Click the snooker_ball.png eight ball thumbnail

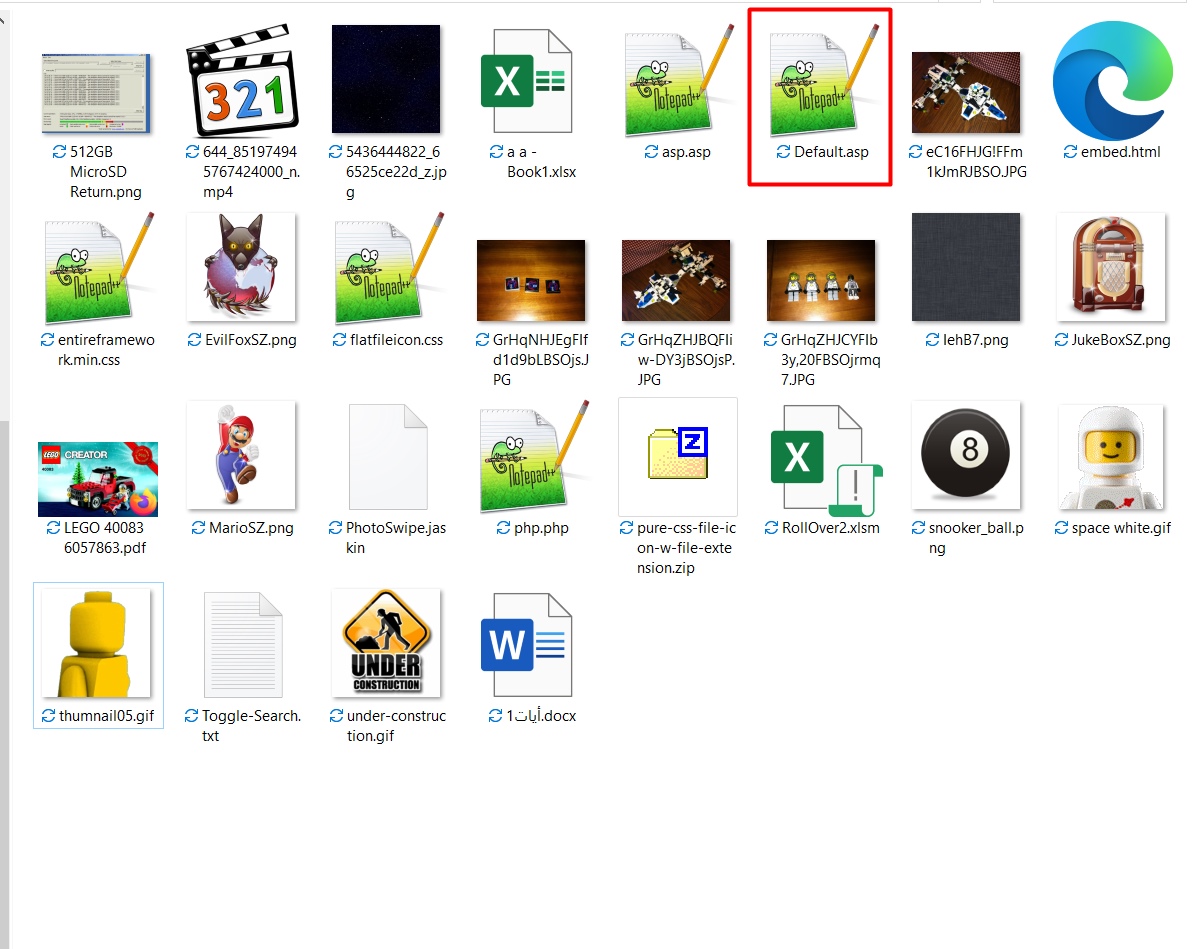coord(966,456)
